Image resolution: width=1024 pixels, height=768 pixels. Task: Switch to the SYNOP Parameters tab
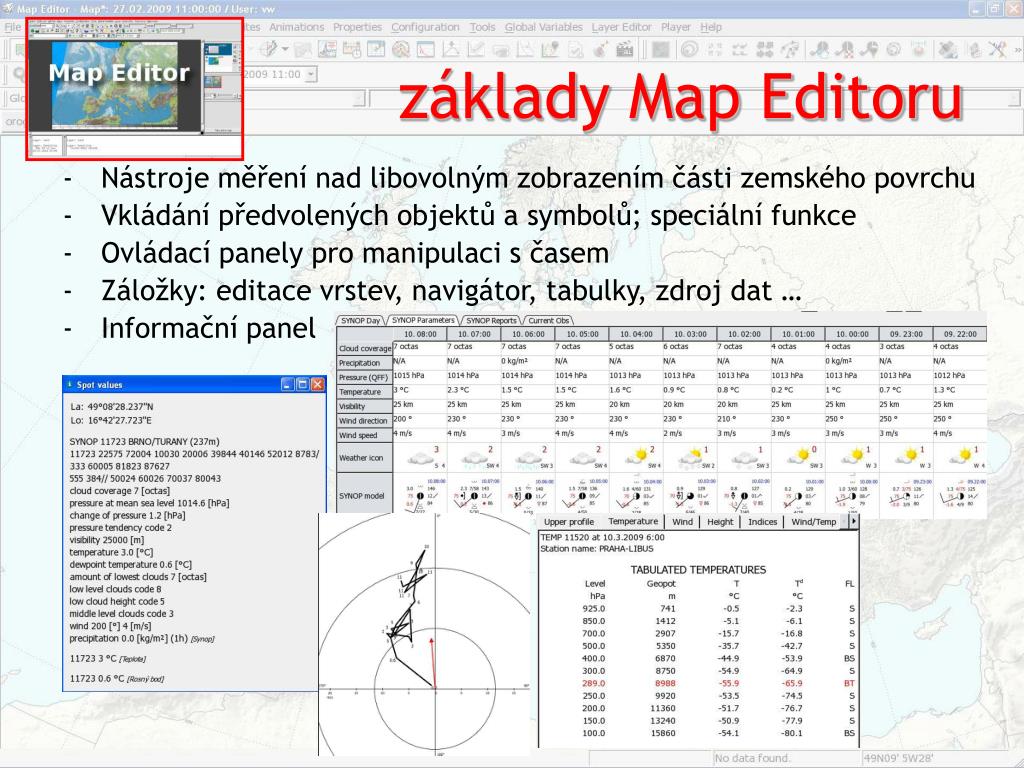[423, 320]
